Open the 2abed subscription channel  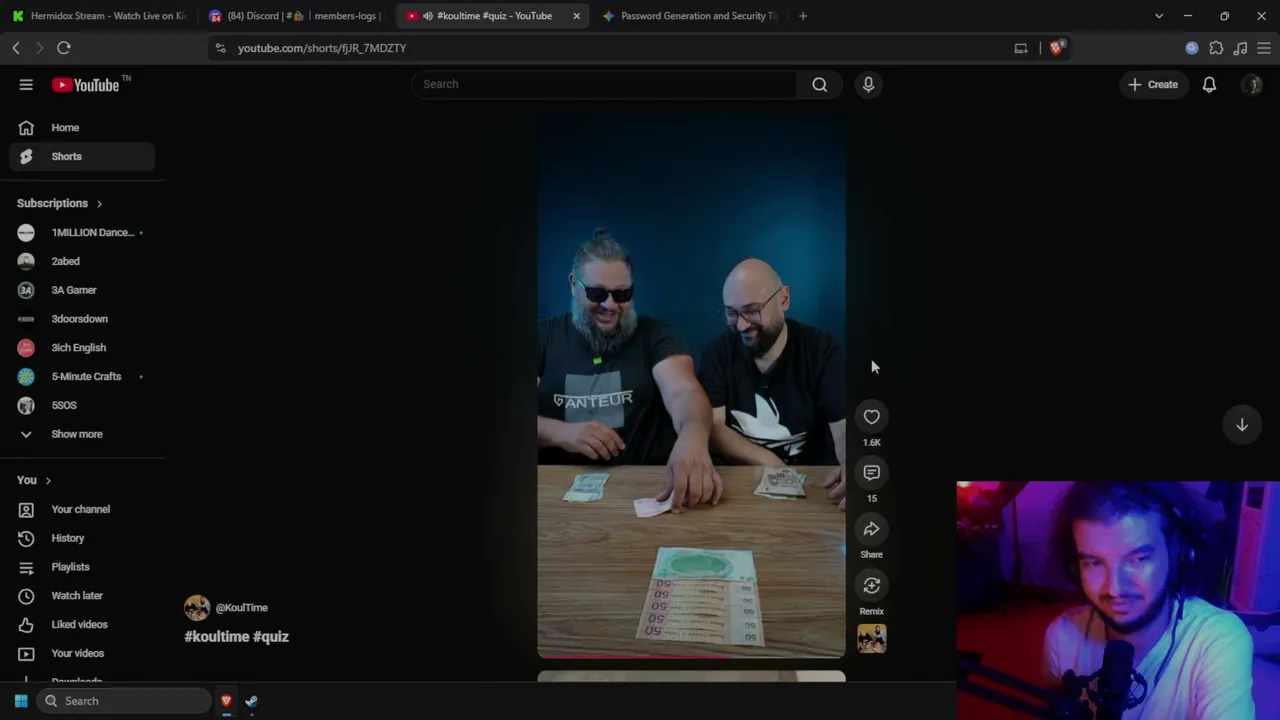click(x=82, y=261)
